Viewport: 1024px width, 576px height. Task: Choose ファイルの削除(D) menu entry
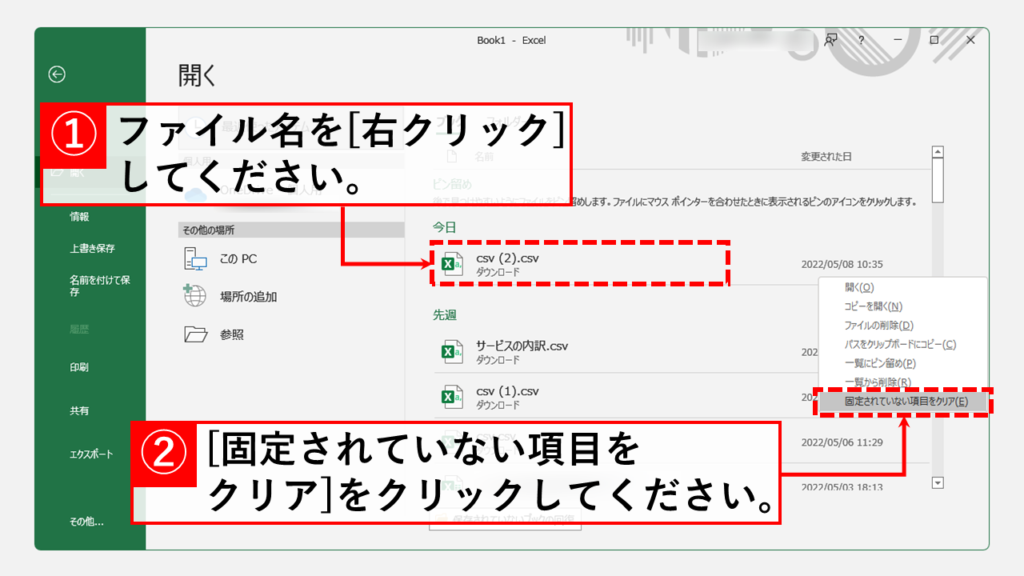[879, 325]
